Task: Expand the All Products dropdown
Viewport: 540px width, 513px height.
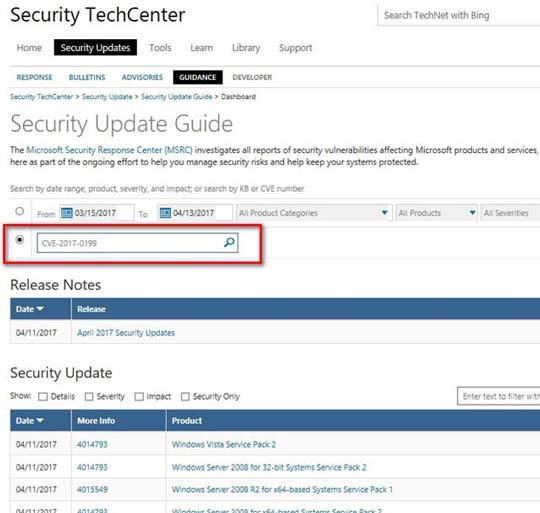Action: tap(436, 213)
